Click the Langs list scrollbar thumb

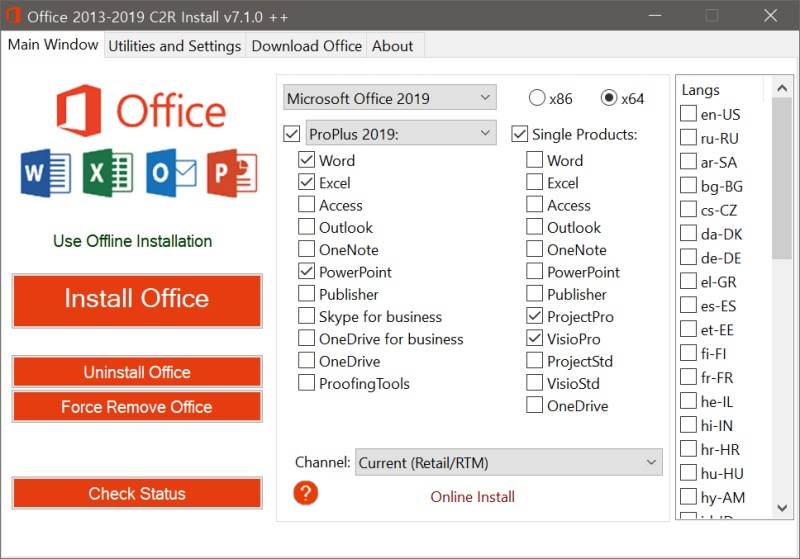782,179
